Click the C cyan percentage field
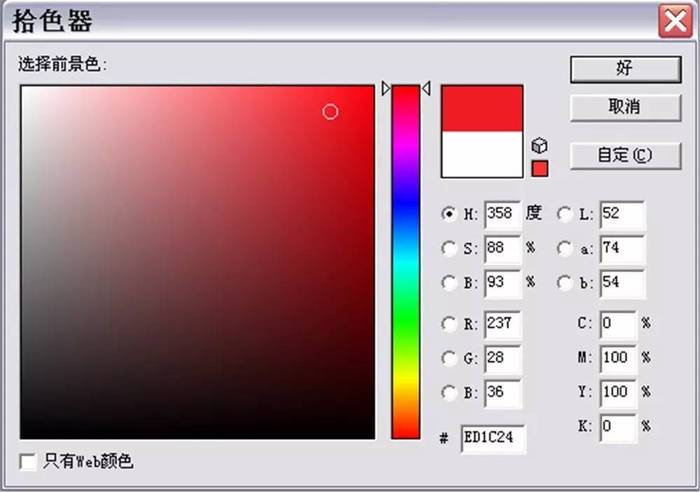 pyautogui.click(x=617, y=324)
